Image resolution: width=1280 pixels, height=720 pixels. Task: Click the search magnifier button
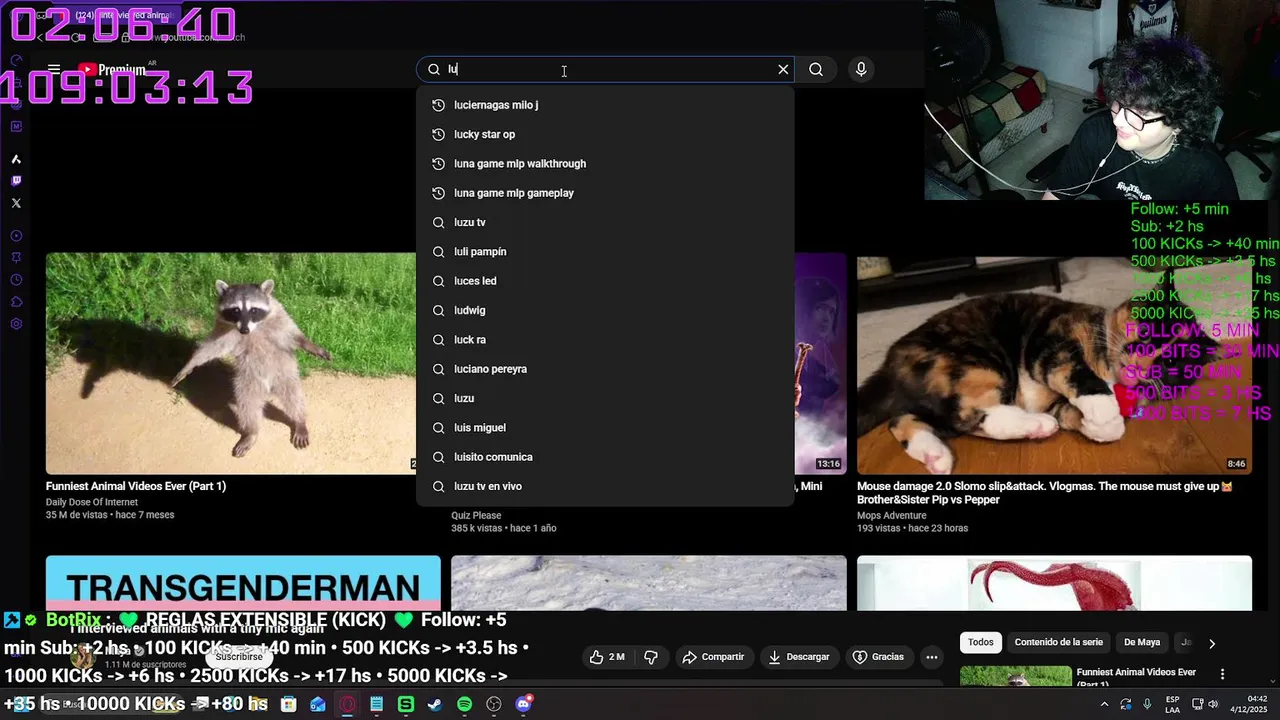pyautogui.click(x=816, y=69)
